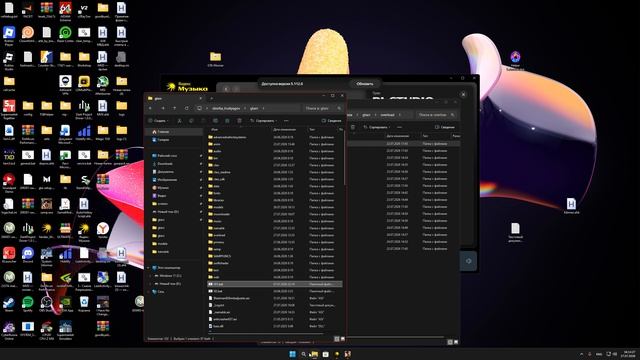Click the Paste icon in Explorer toolbar
The height and width of the screenshot is (360, 640).
coord(203,121)
